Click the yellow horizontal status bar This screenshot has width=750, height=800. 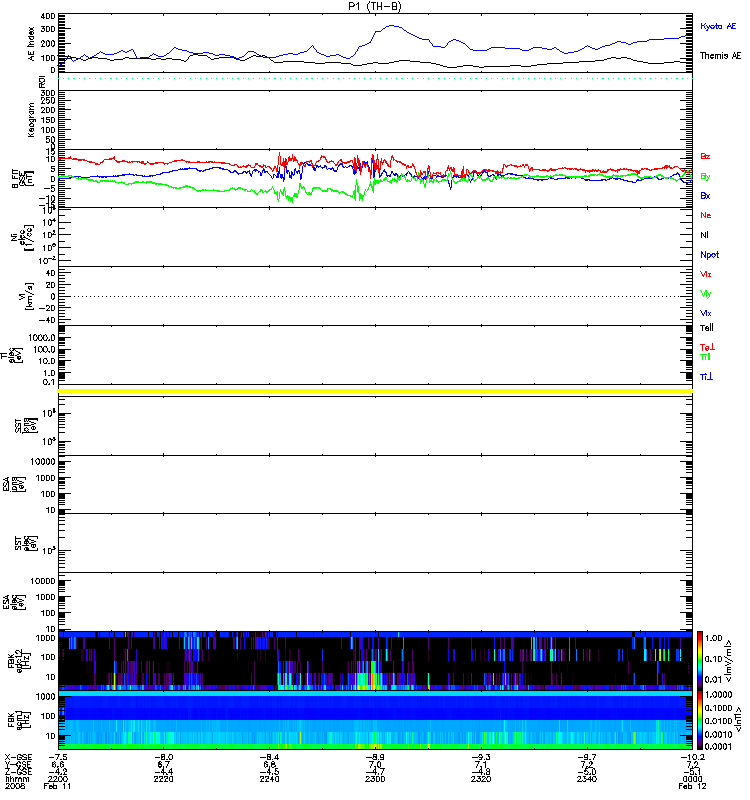pyautogui.click(x=375, y=391)
